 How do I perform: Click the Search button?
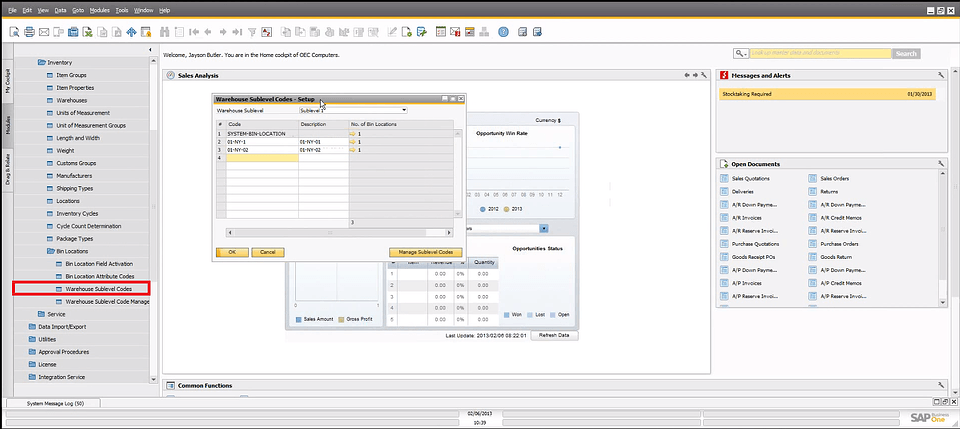pos(906,54)
